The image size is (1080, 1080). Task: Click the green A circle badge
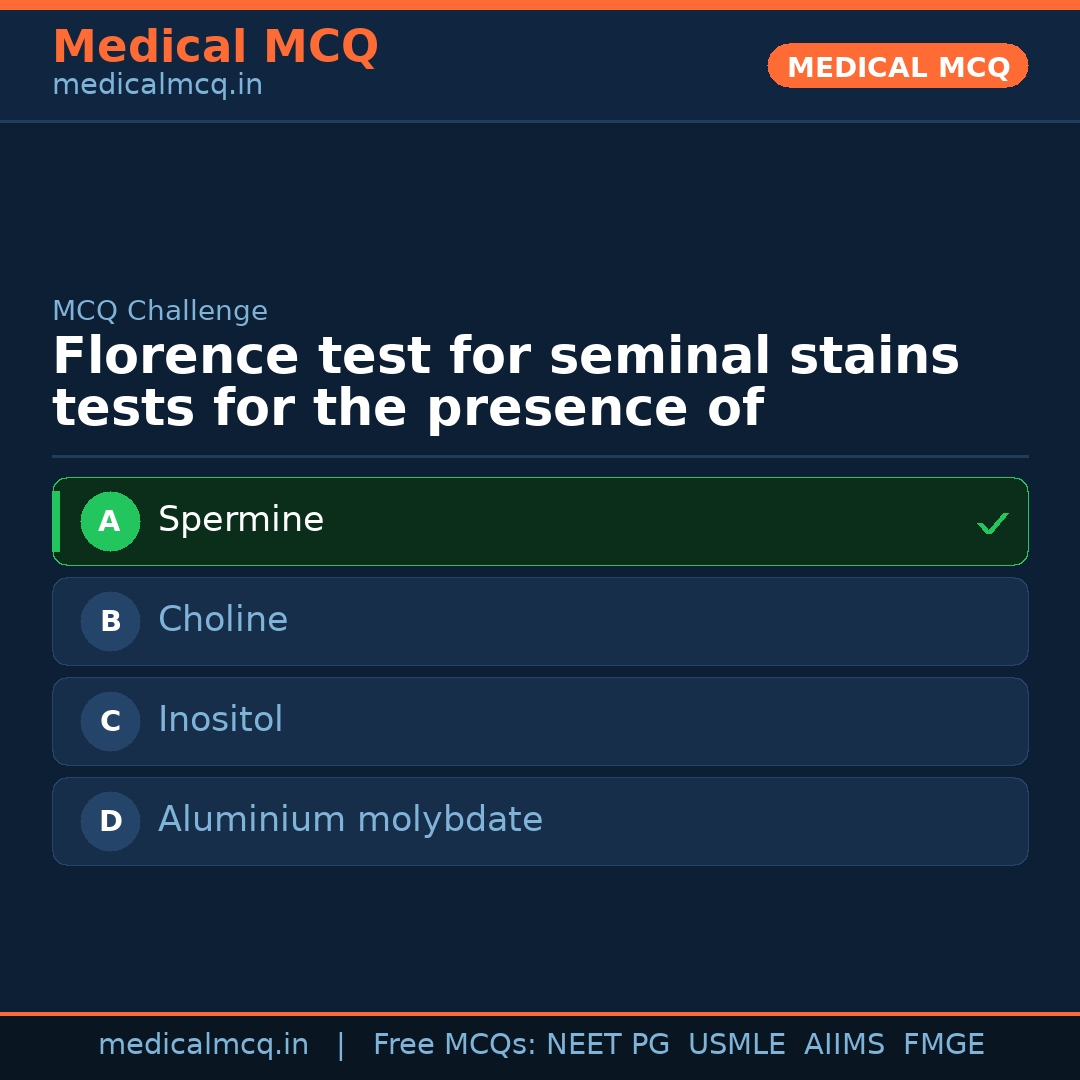[x=110, y=521]
